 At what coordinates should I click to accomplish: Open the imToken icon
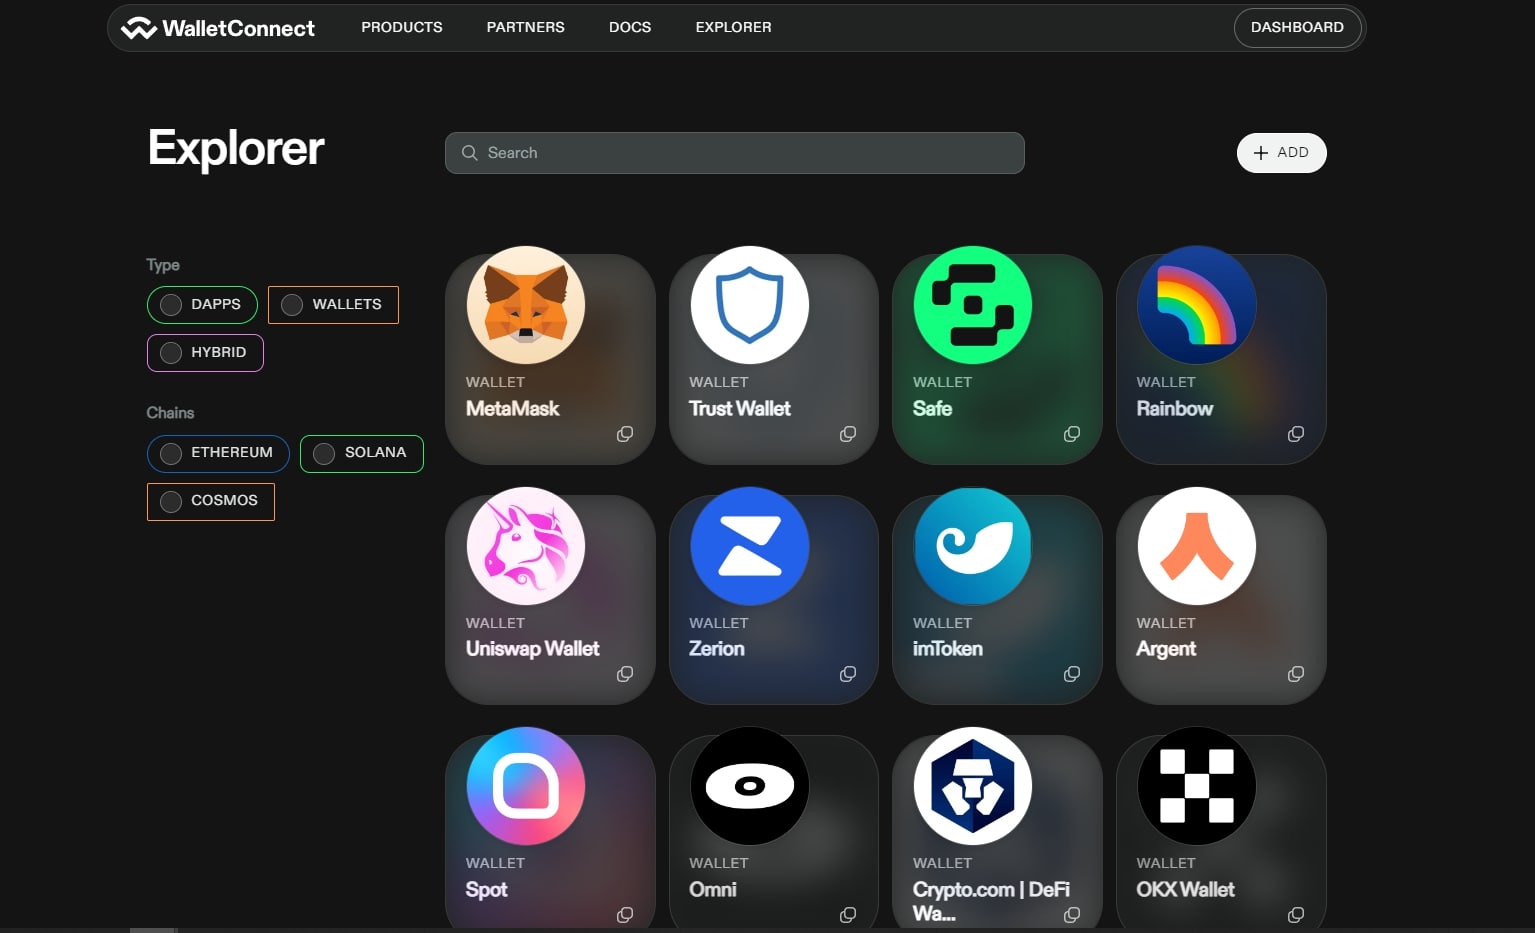973,546
